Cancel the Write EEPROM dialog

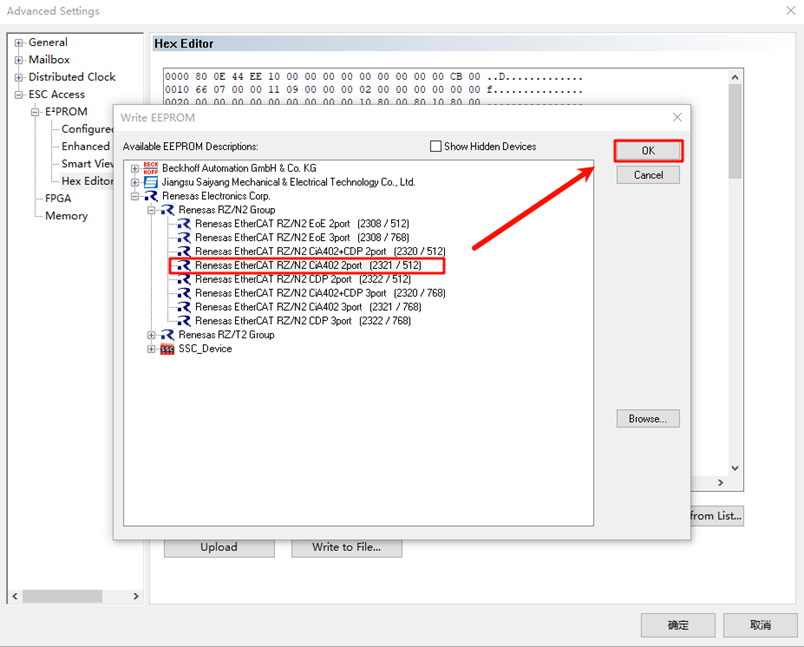pyautogui.click(x=648, y=175)
